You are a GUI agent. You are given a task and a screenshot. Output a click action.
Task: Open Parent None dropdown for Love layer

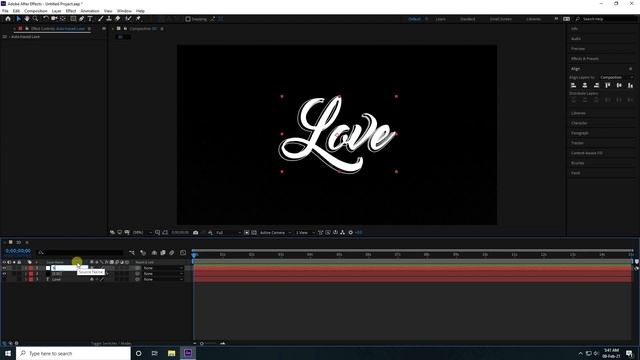[163, 279]
